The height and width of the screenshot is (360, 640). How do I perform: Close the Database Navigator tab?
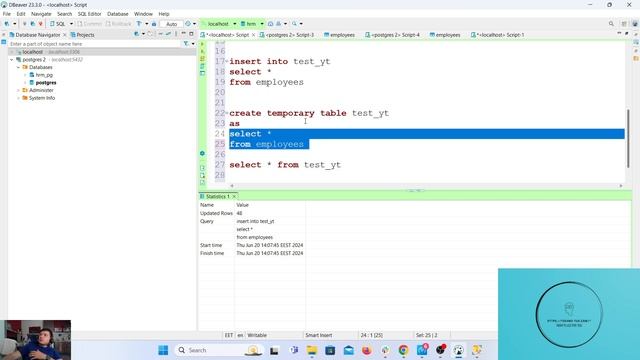pyautogui.click(x=64, y=35)
